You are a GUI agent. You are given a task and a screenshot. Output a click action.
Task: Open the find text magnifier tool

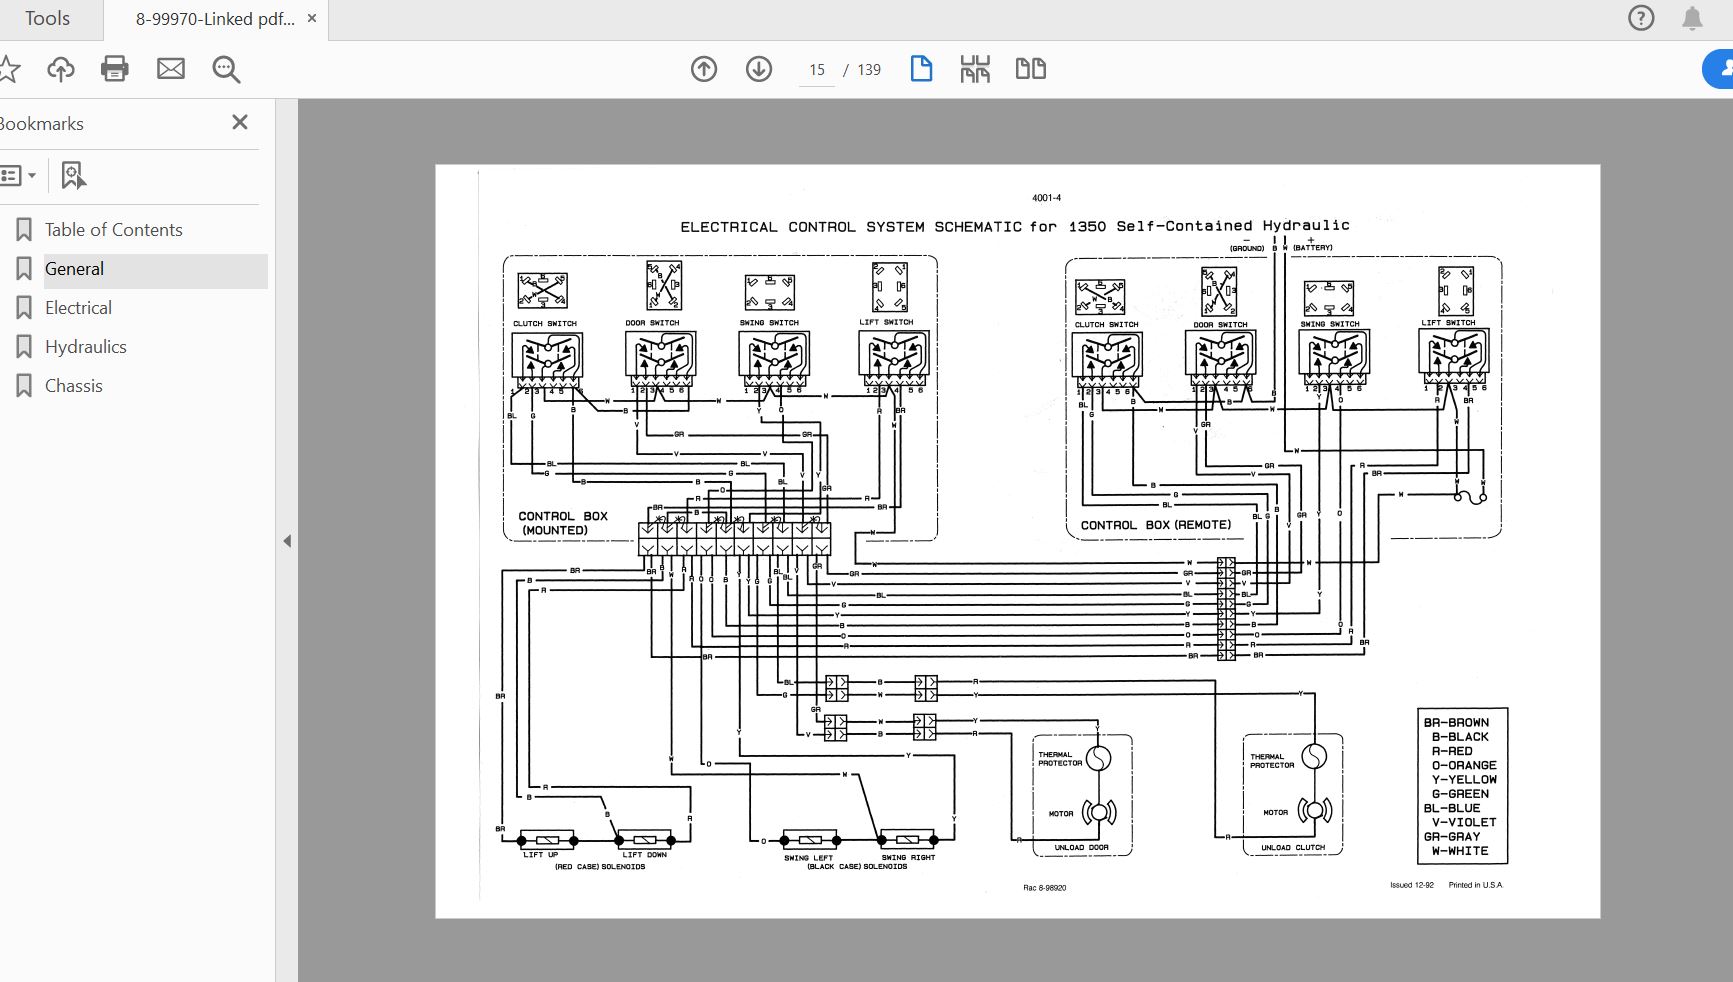pyautogui.click(x=226, y=69)
